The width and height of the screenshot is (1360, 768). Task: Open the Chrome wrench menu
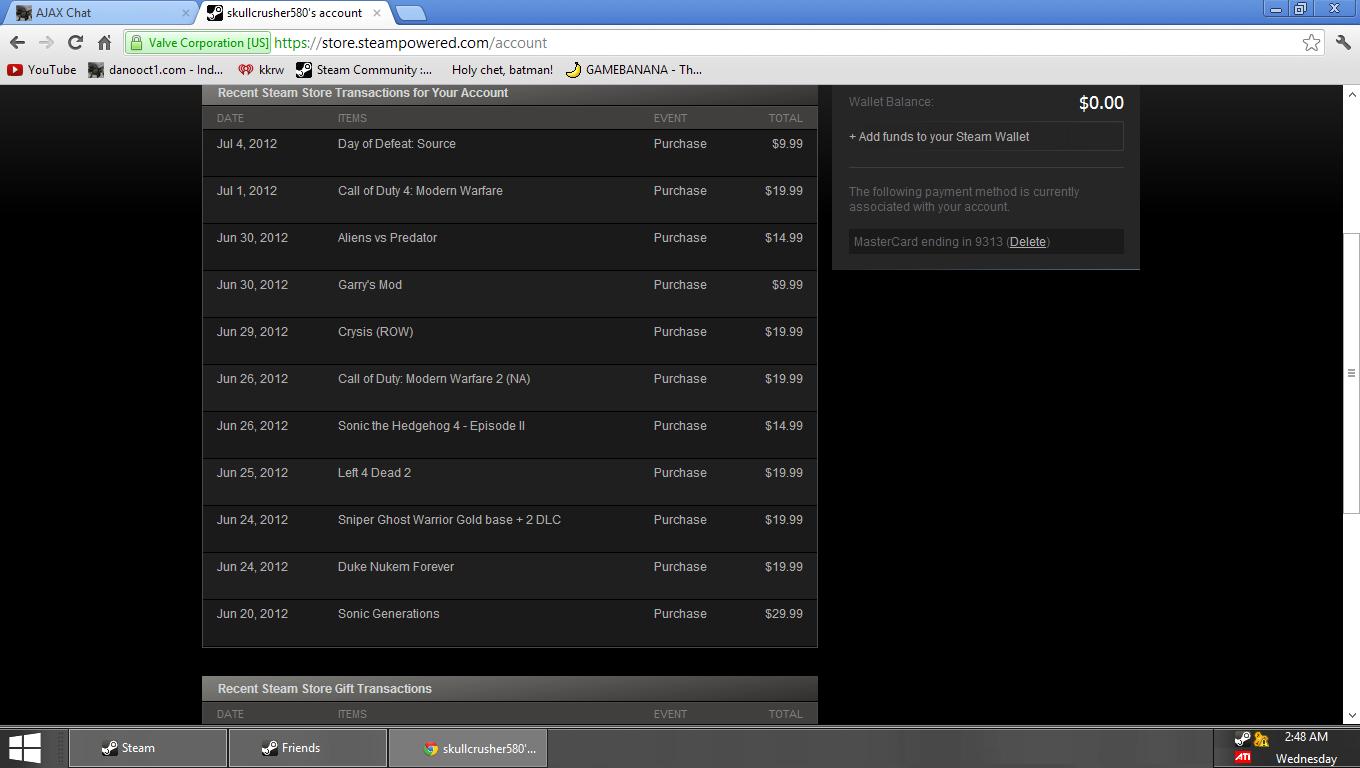(1343, 43)
